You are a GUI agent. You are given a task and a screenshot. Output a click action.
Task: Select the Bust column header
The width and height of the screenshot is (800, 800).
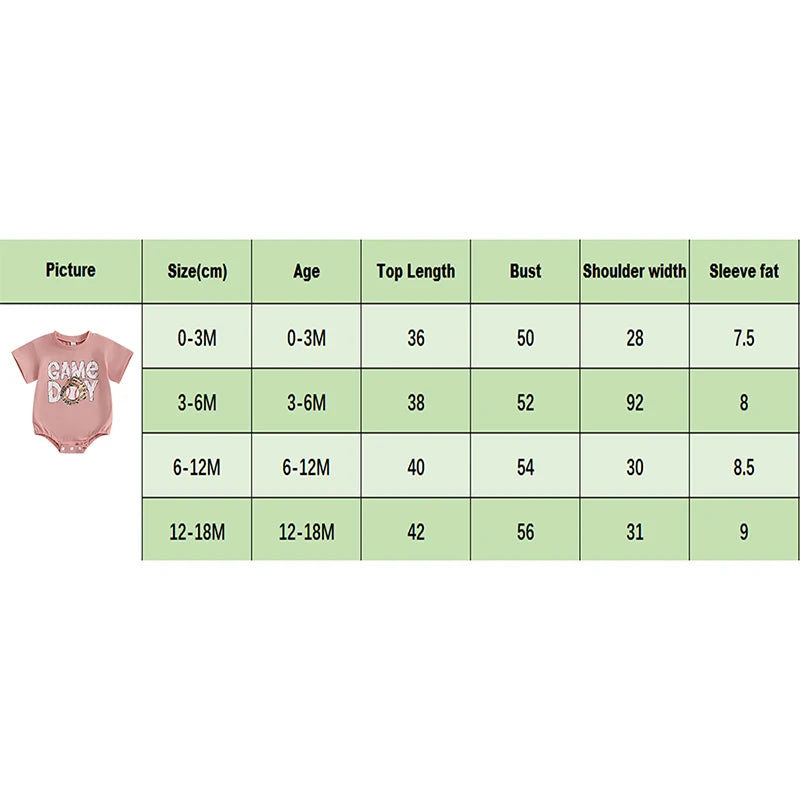(x=526, y=271)
